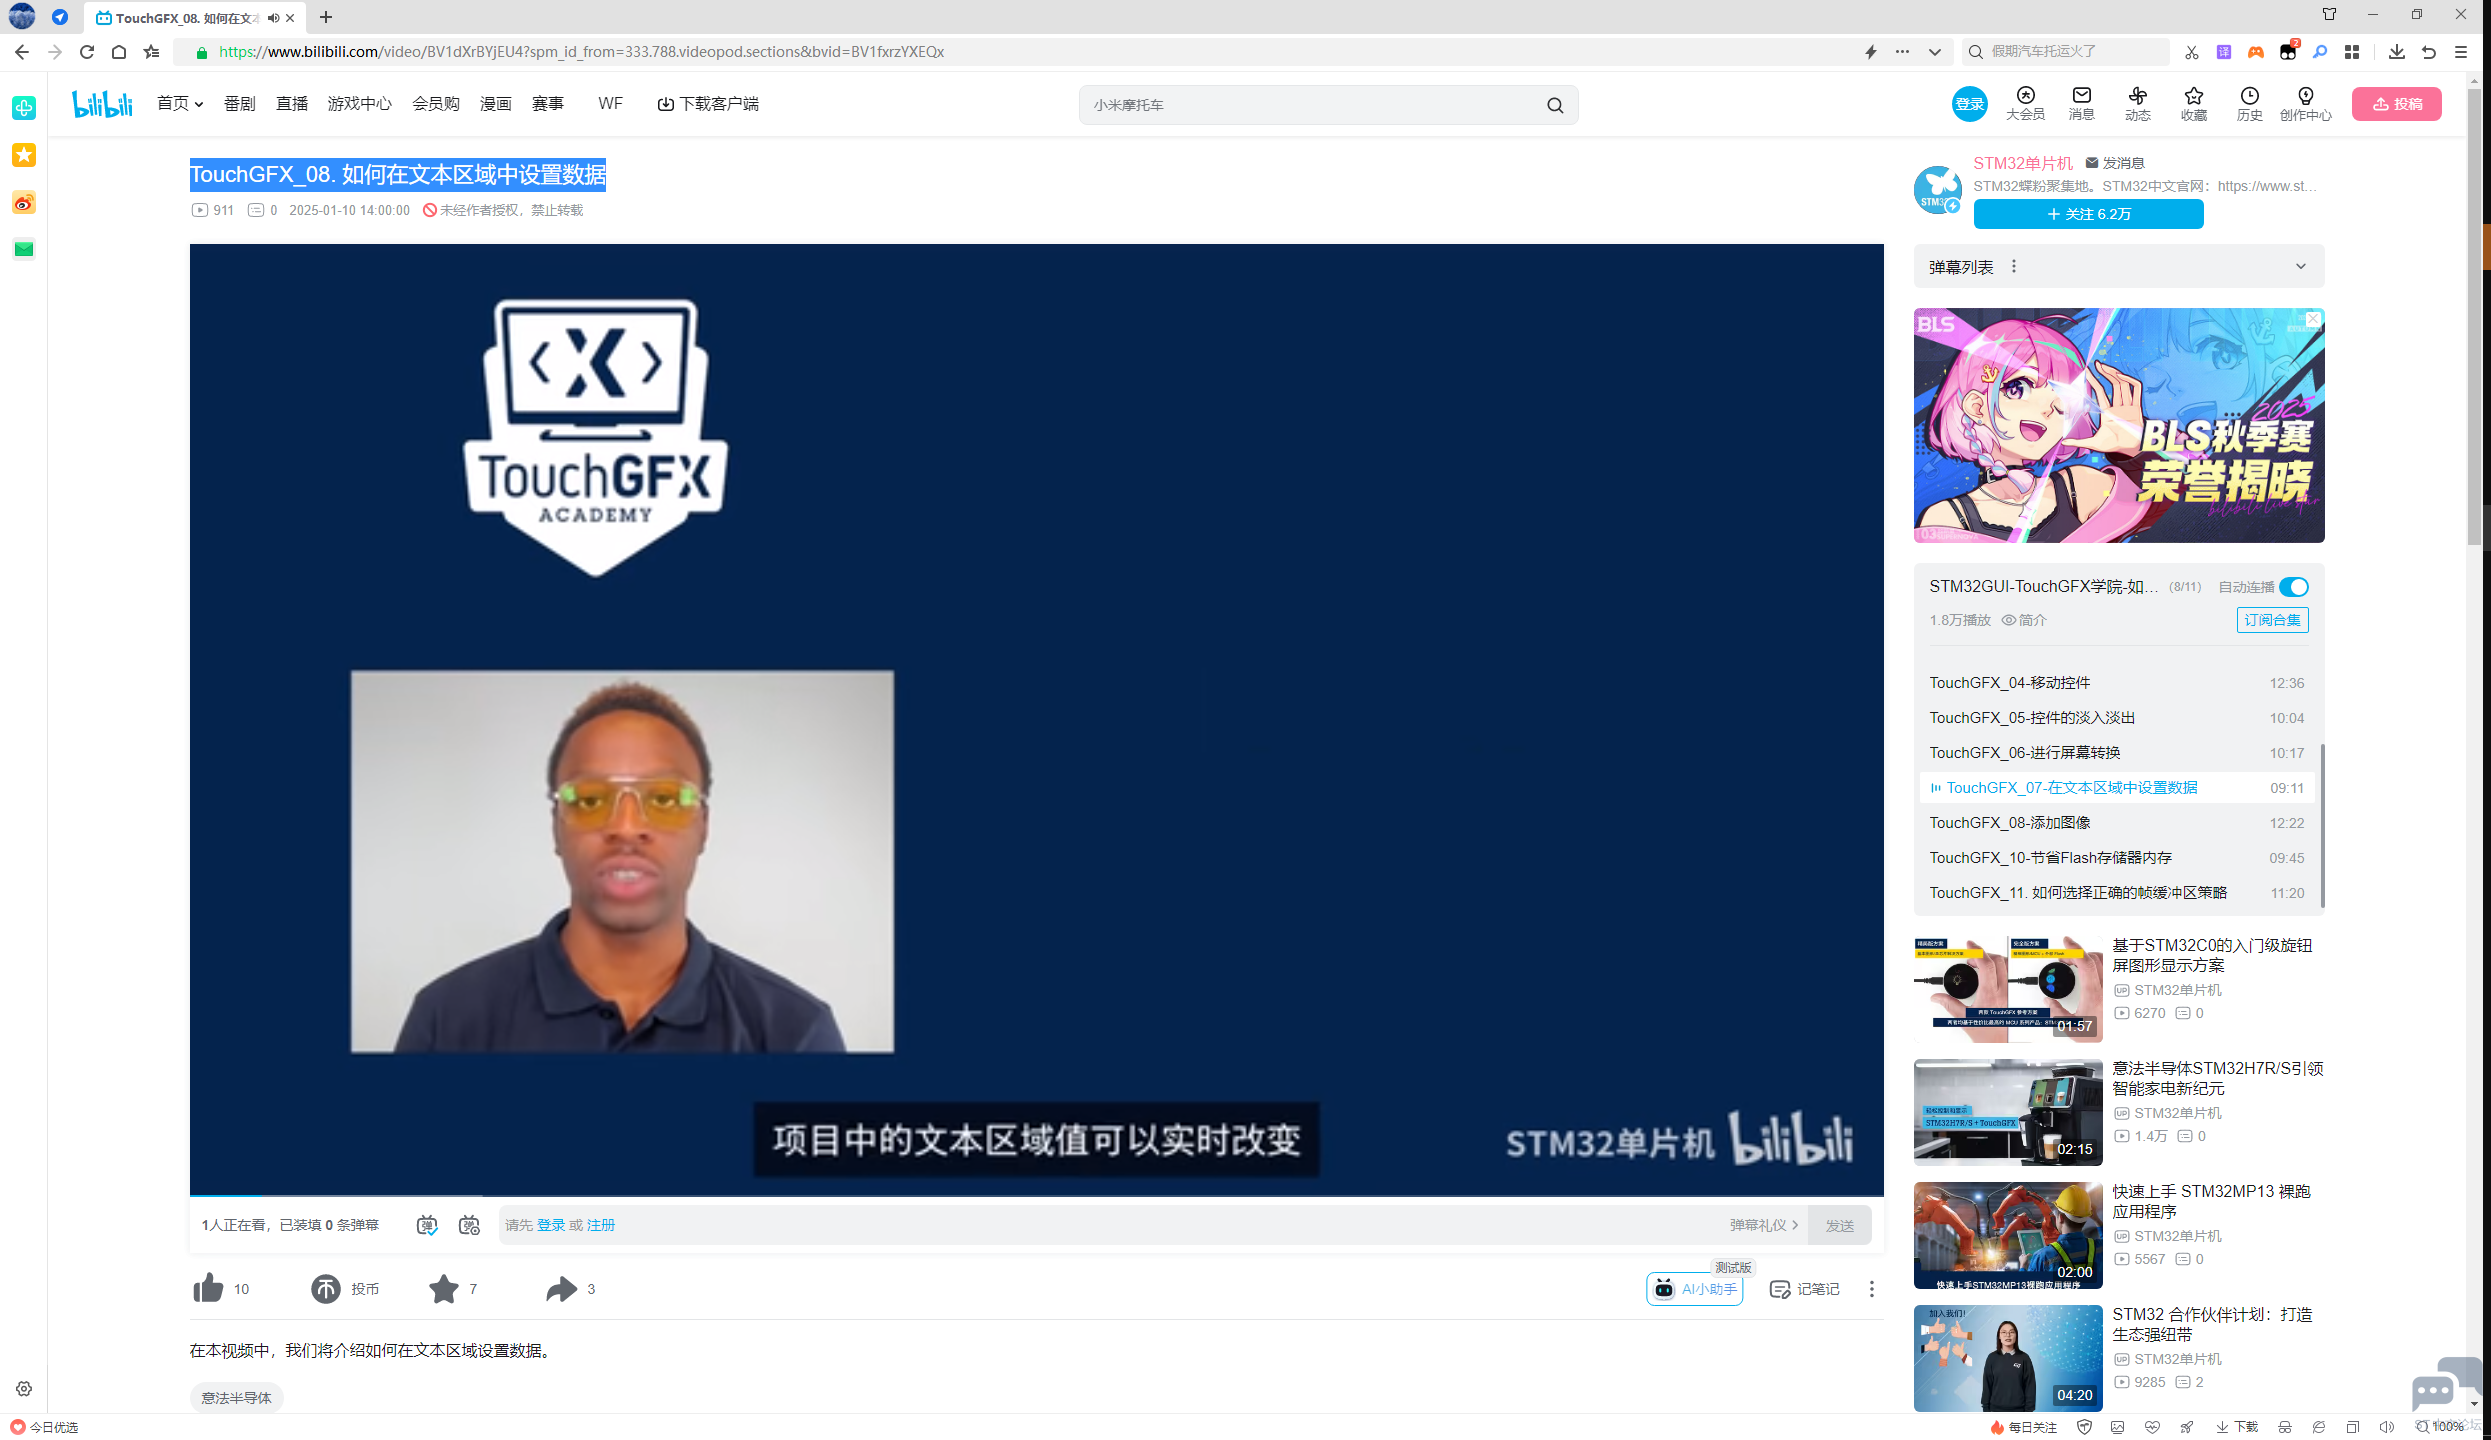Click the like thumbs-up icon

coord(208,1288)
